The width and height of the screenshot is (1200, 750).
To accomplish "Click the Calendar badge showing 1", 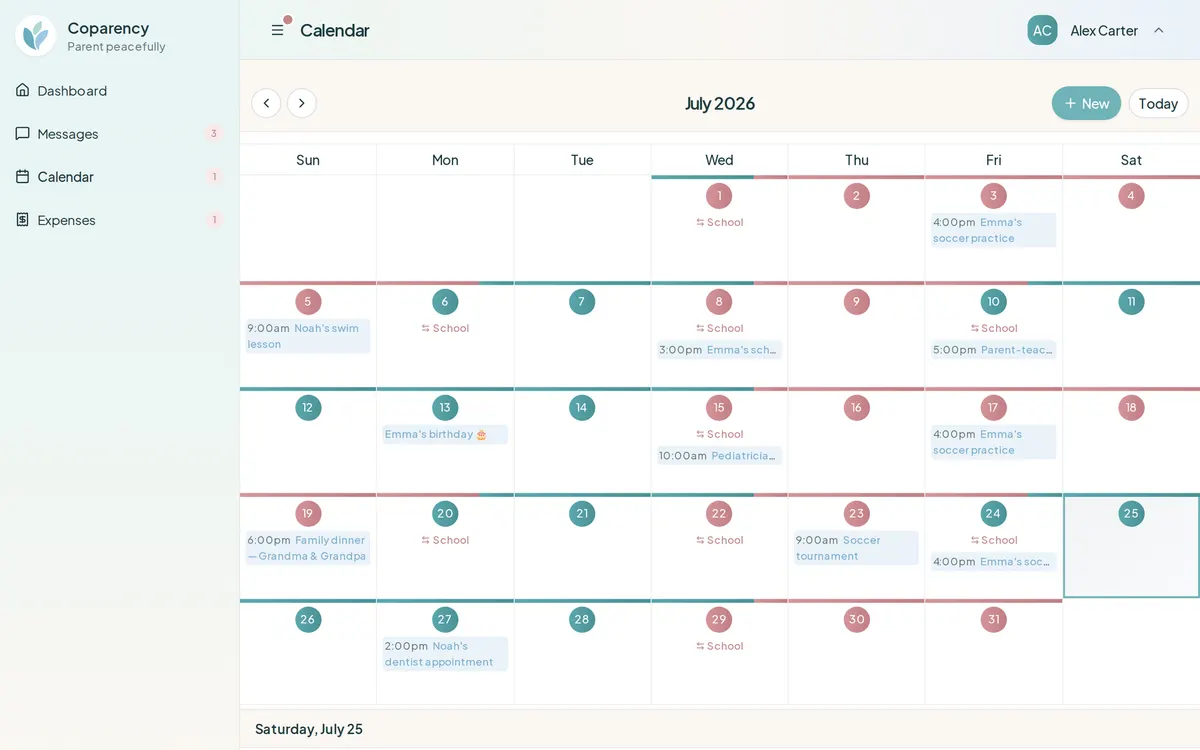I will [x=213, y=176].
